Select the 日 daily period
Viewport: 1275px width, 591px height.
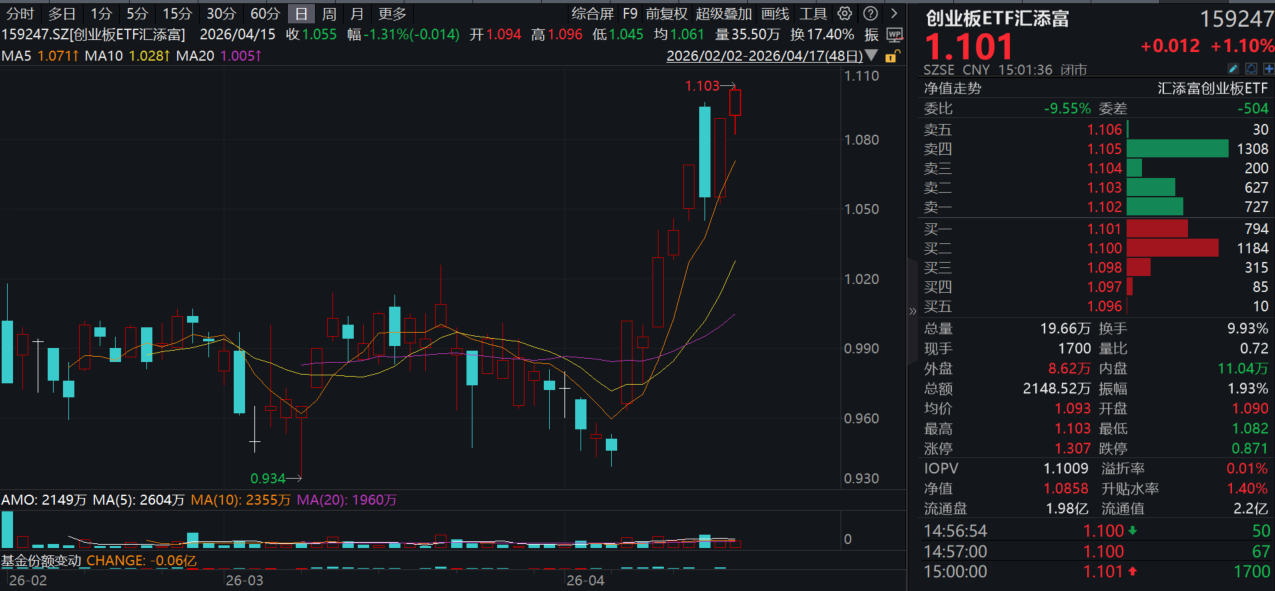[300, 14]
